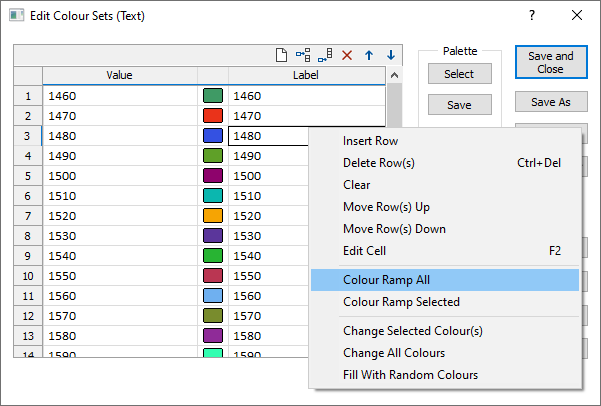Click the Label column header
Screen dimensions: 601x406
click(307, 75)
